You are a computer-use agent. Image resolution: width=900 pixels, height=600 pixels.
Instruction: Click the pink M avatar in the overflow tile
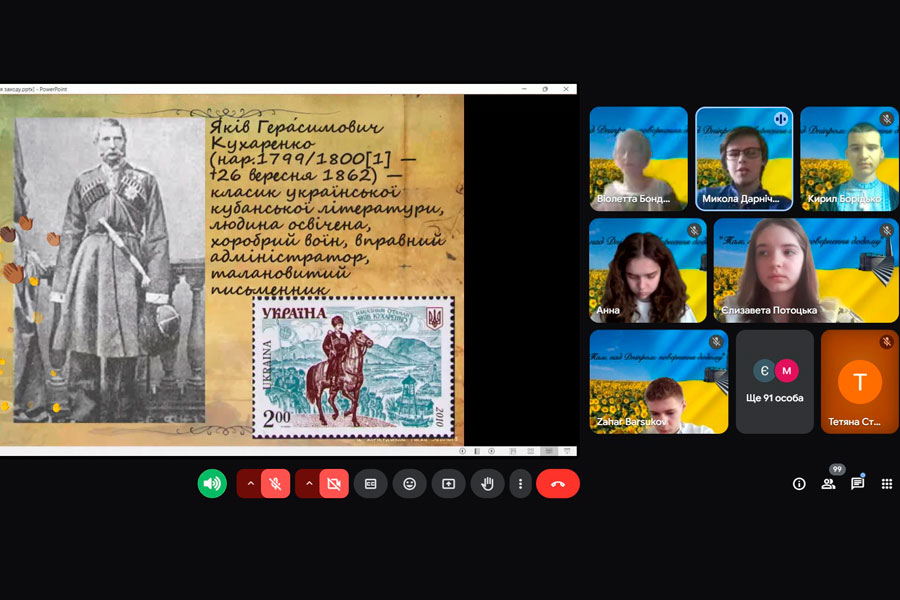point(787,371)
